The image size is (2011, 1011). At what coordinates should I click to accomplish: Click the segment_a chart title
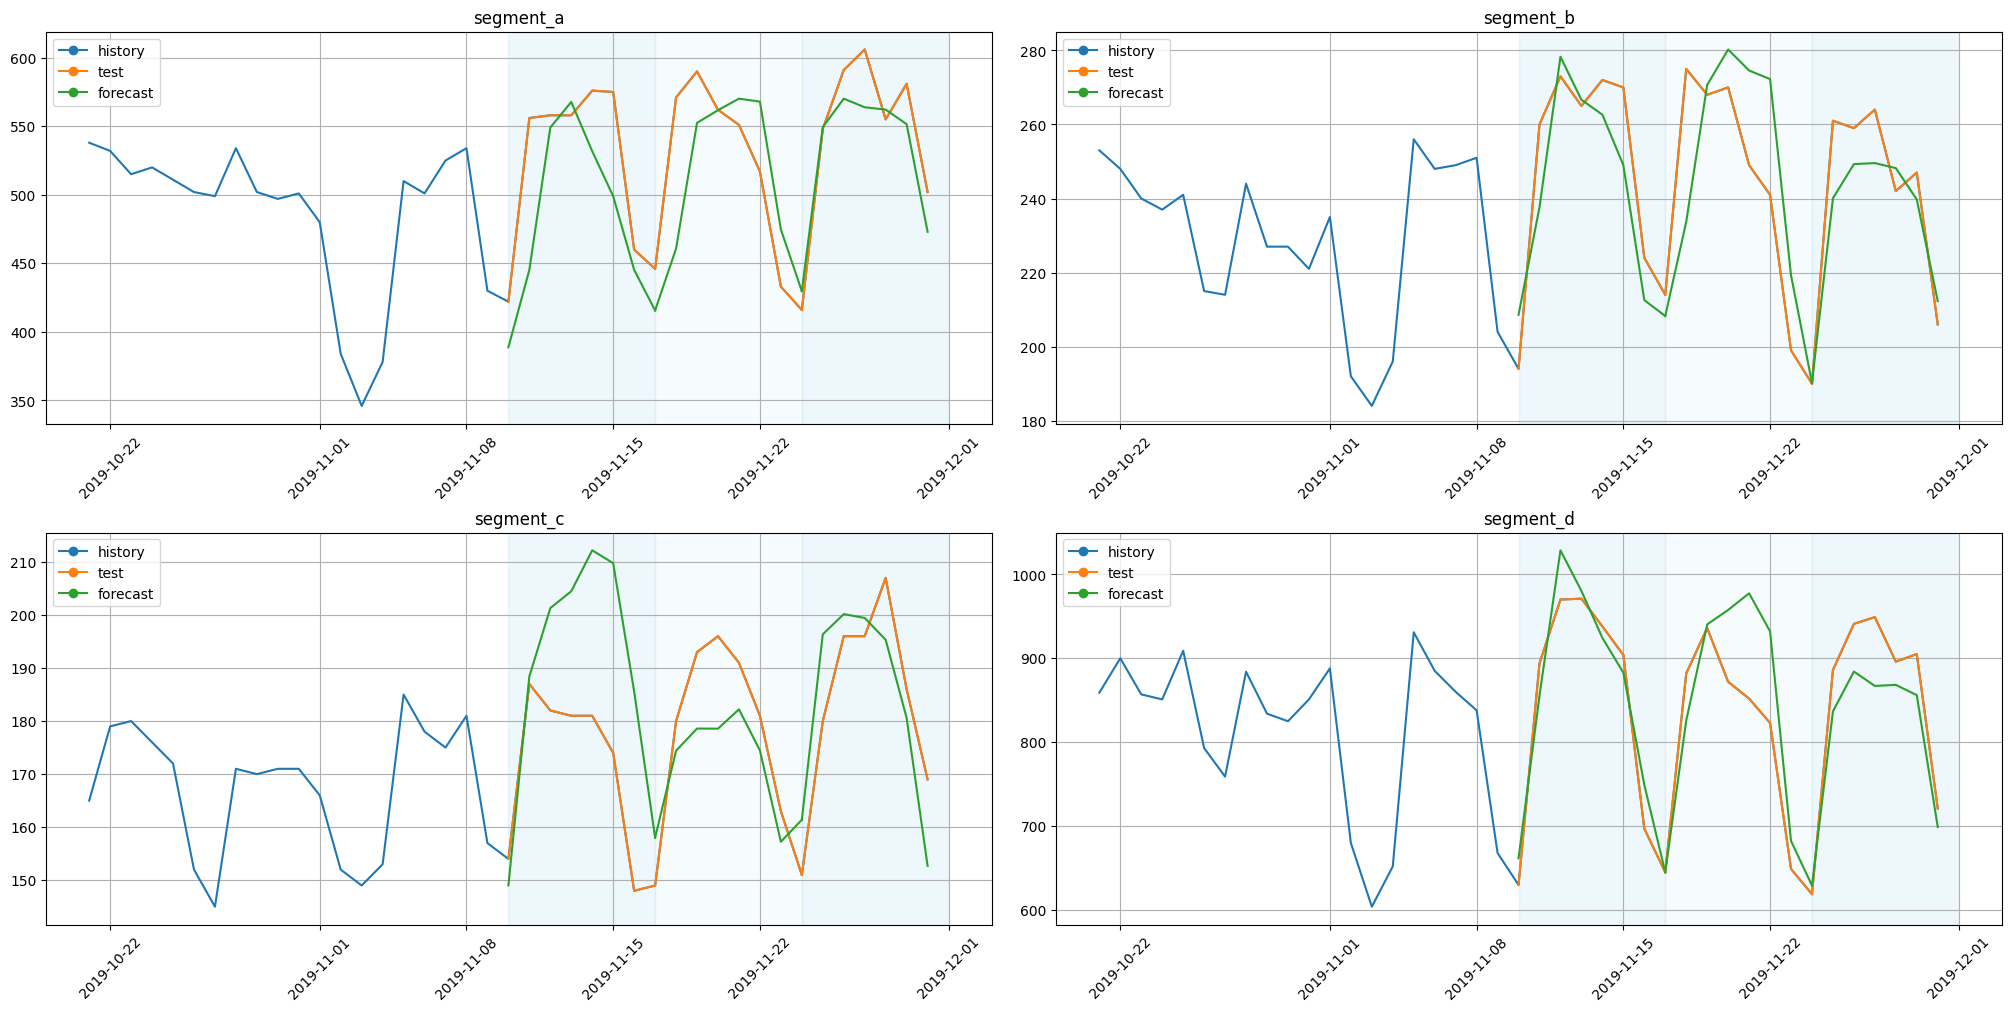(x=519, y=18)
